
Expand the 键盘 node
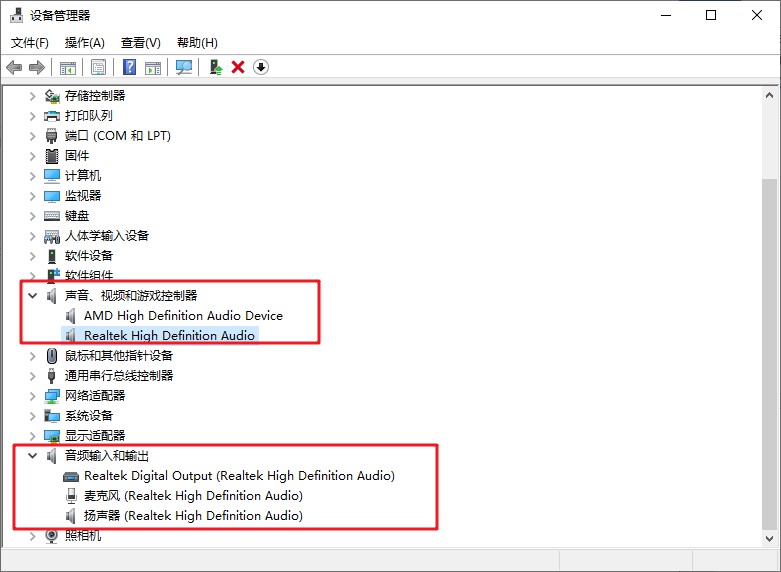point(32,216)
